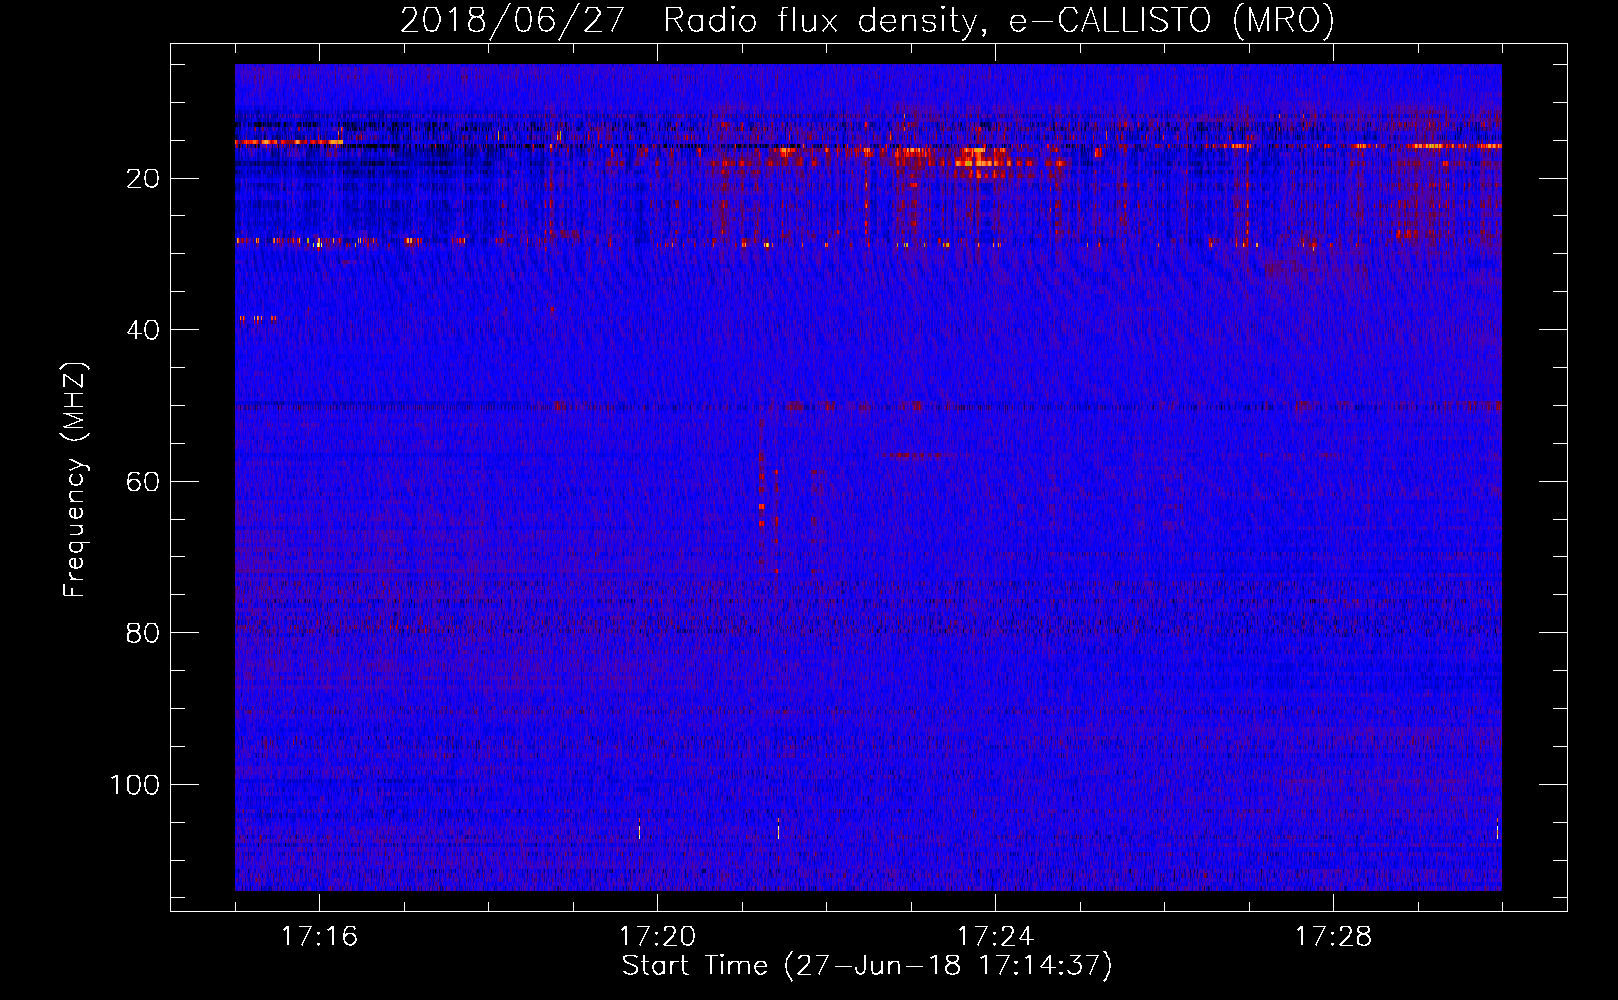Click the 20 frequency tick label
This screenshot has height=1000, width=1618.
pos(143,179)
